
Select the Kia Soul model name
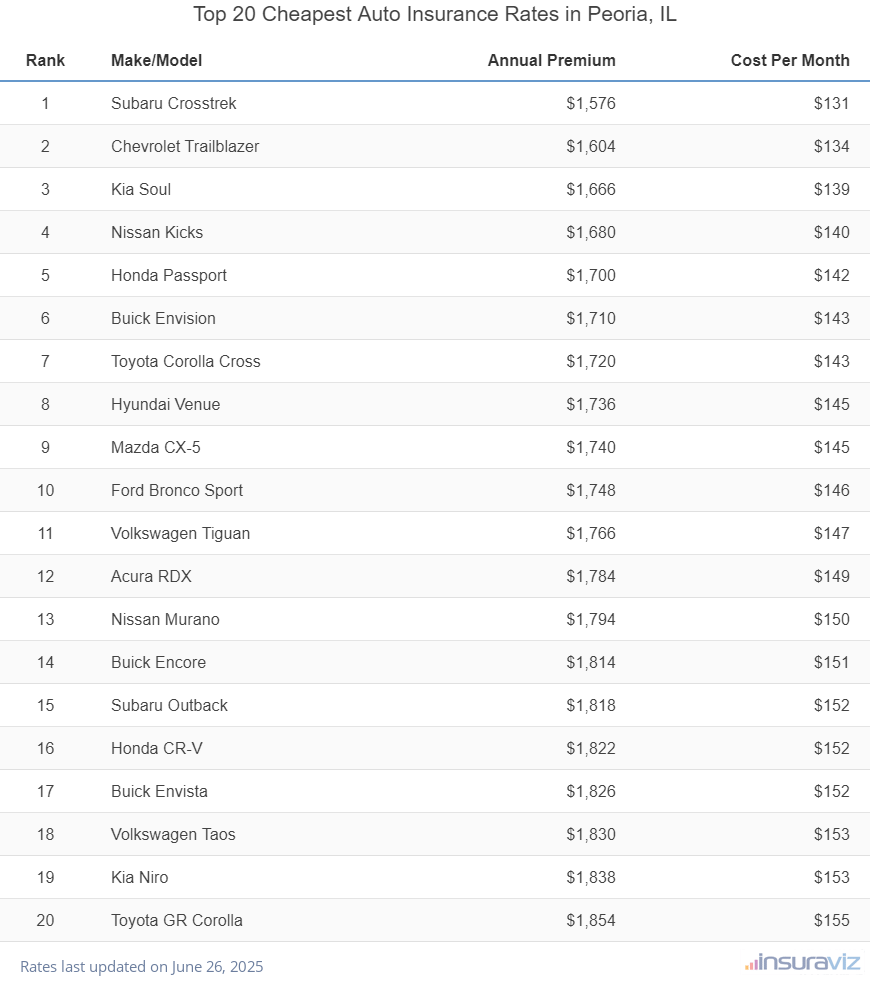click(x=141, y=189)
